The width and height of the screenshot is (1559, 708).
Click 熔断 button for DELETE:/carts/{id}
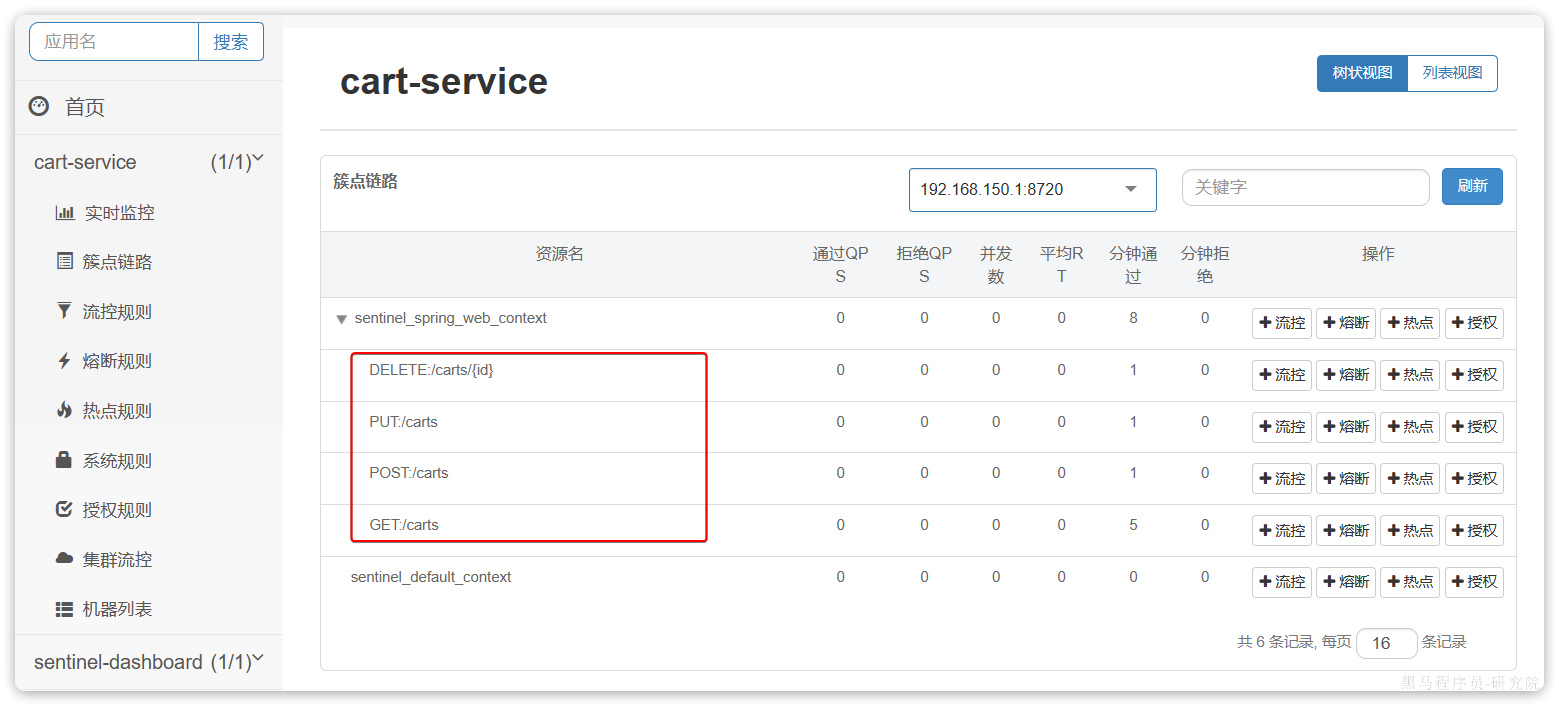click(x=1345, y=375)
